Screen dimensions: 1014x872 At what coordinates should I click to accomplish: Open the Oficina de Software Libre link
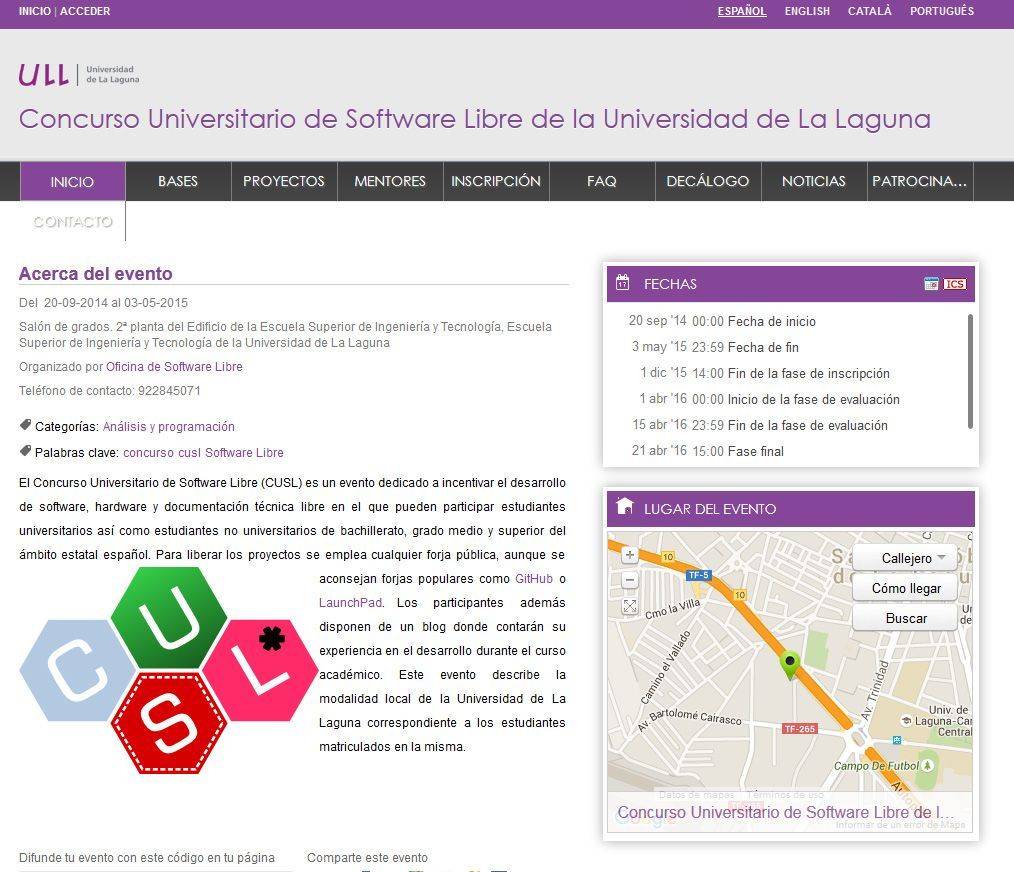pos(174,367)
